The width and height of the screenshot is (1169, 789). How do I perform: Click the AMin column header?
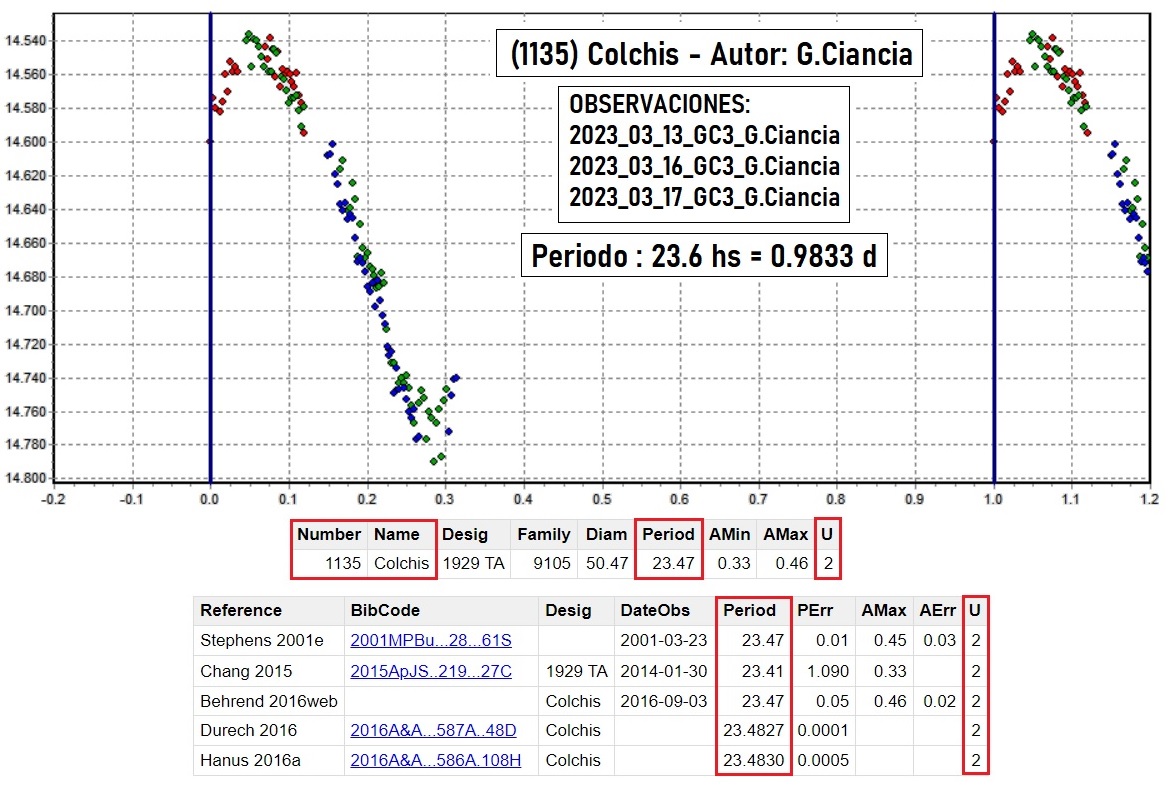pyautogui.click(x=729, y=534)
